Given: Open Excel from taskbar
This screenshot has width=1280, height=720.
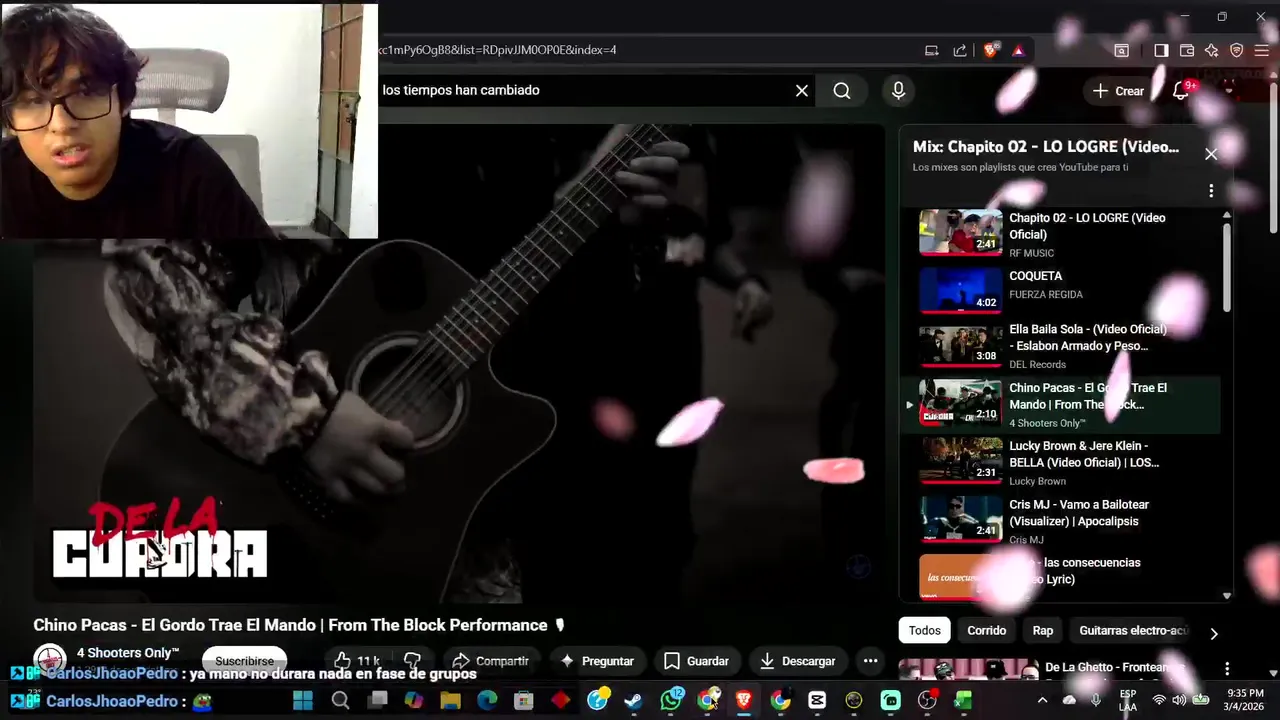Looking at the screenshot, I should click(x=963, y=700).
